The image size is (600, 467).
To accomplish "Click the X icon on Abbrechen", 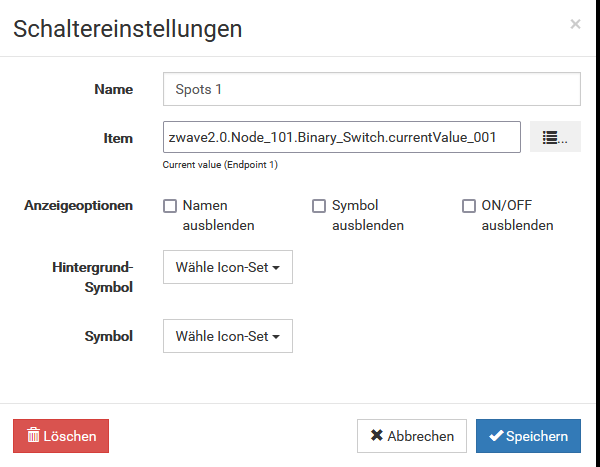I will [377, 436].
